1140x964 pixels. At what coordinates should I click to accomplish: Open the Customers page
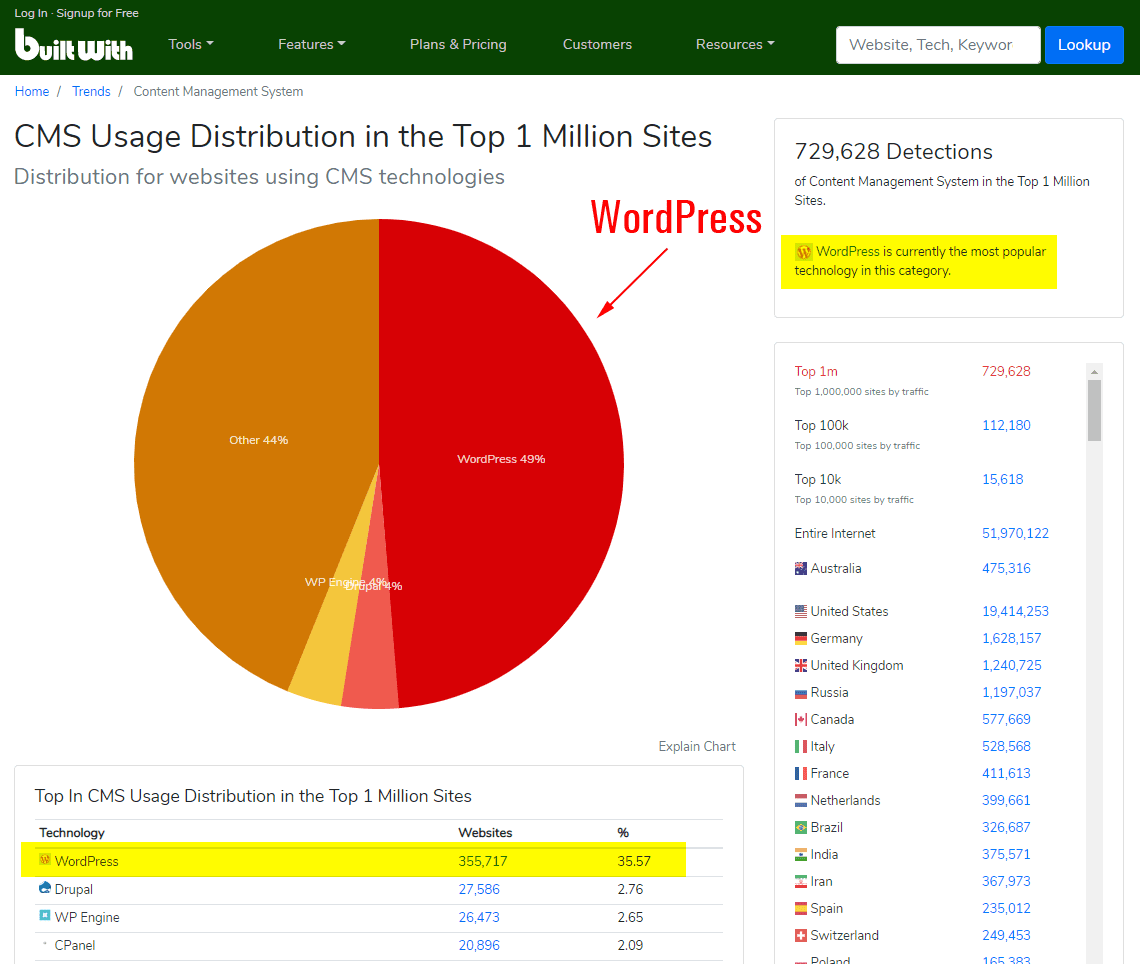[x=598, y=44]
